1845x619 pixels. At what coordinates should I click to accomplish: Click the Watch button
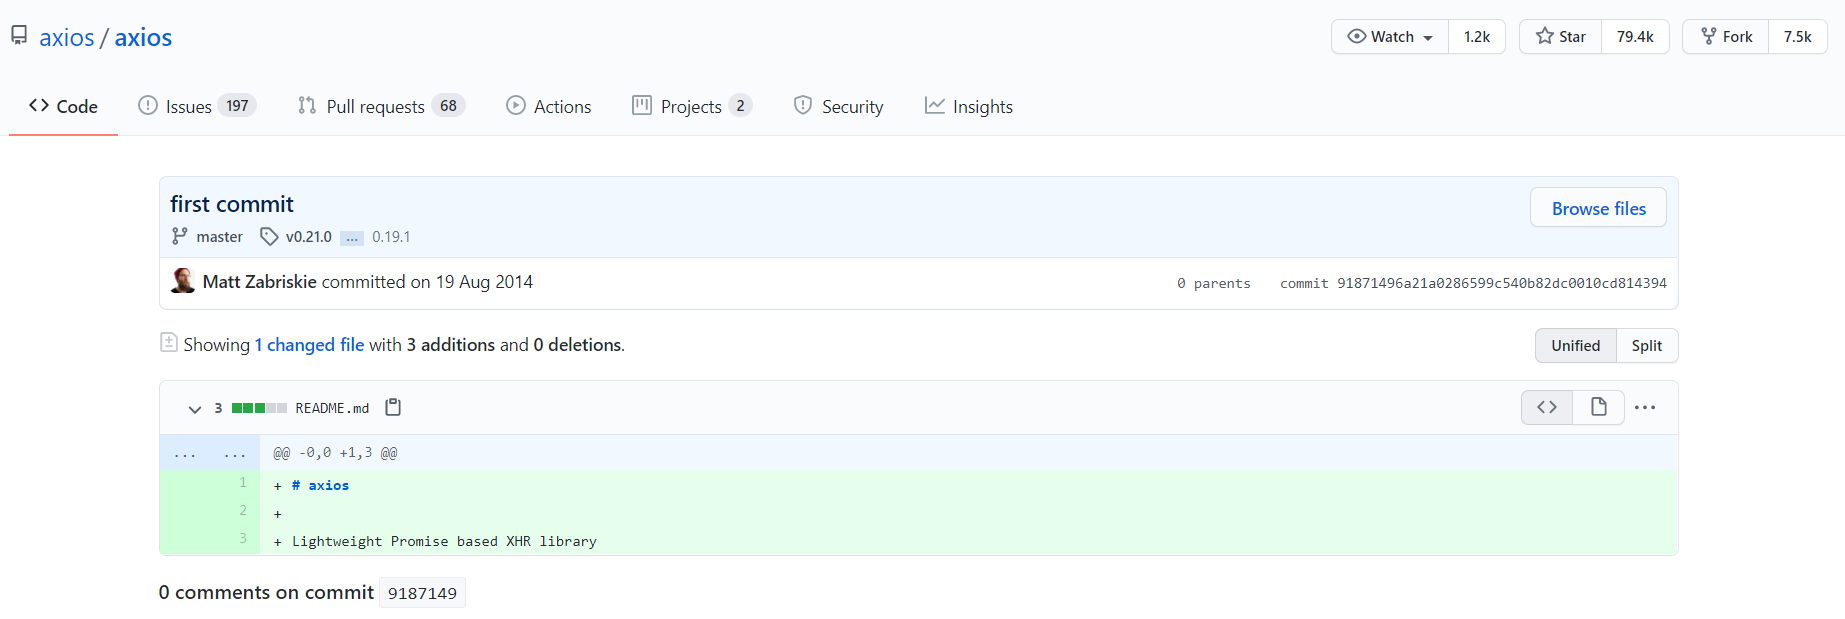(x=1390, y=37)
